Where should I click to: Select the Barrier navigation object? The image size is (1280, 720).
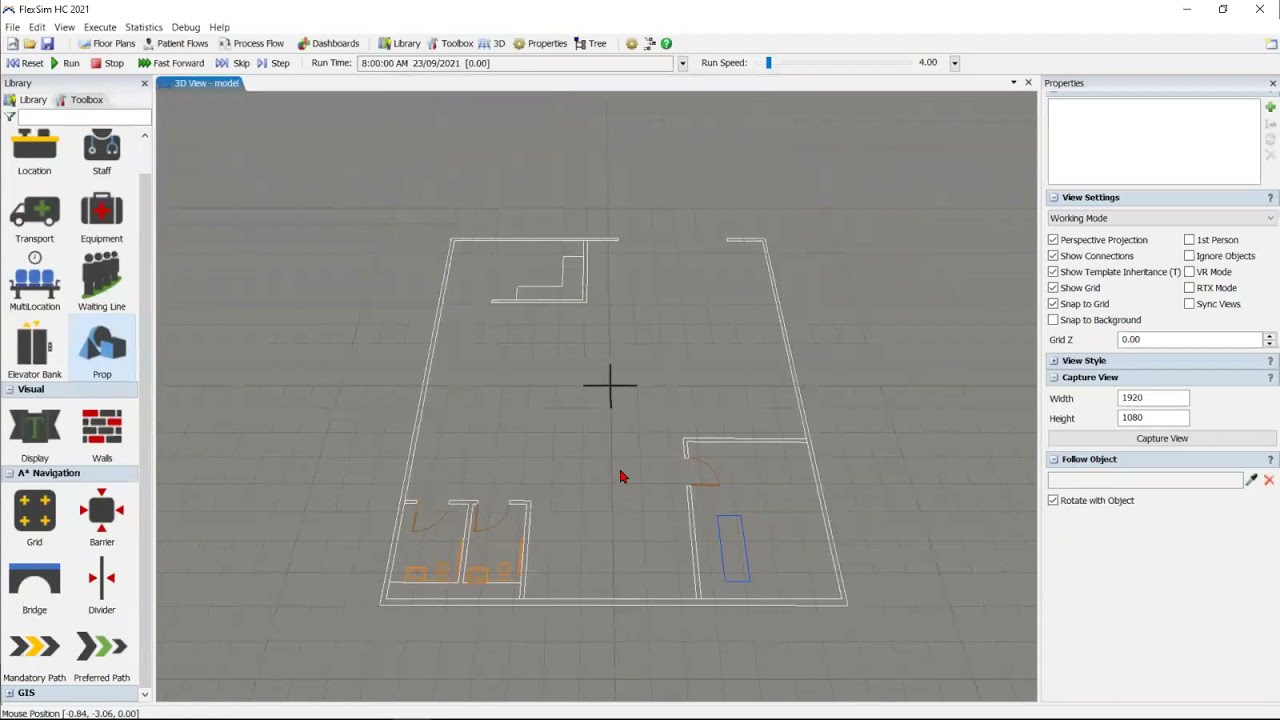[101, 518]
